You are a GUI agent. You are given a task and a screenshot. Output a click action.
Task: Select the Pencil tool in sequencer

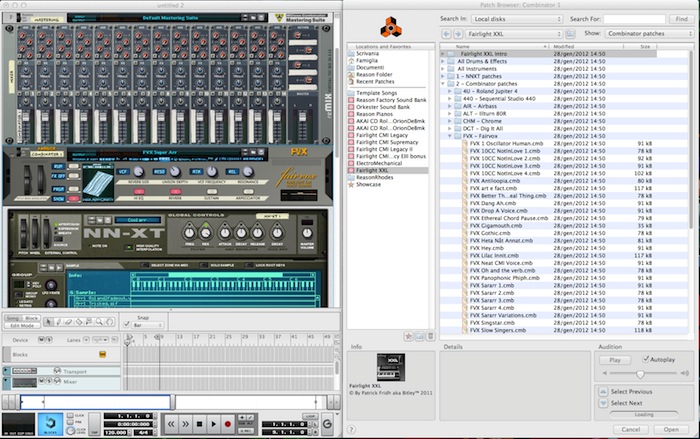tap(57, 321)
